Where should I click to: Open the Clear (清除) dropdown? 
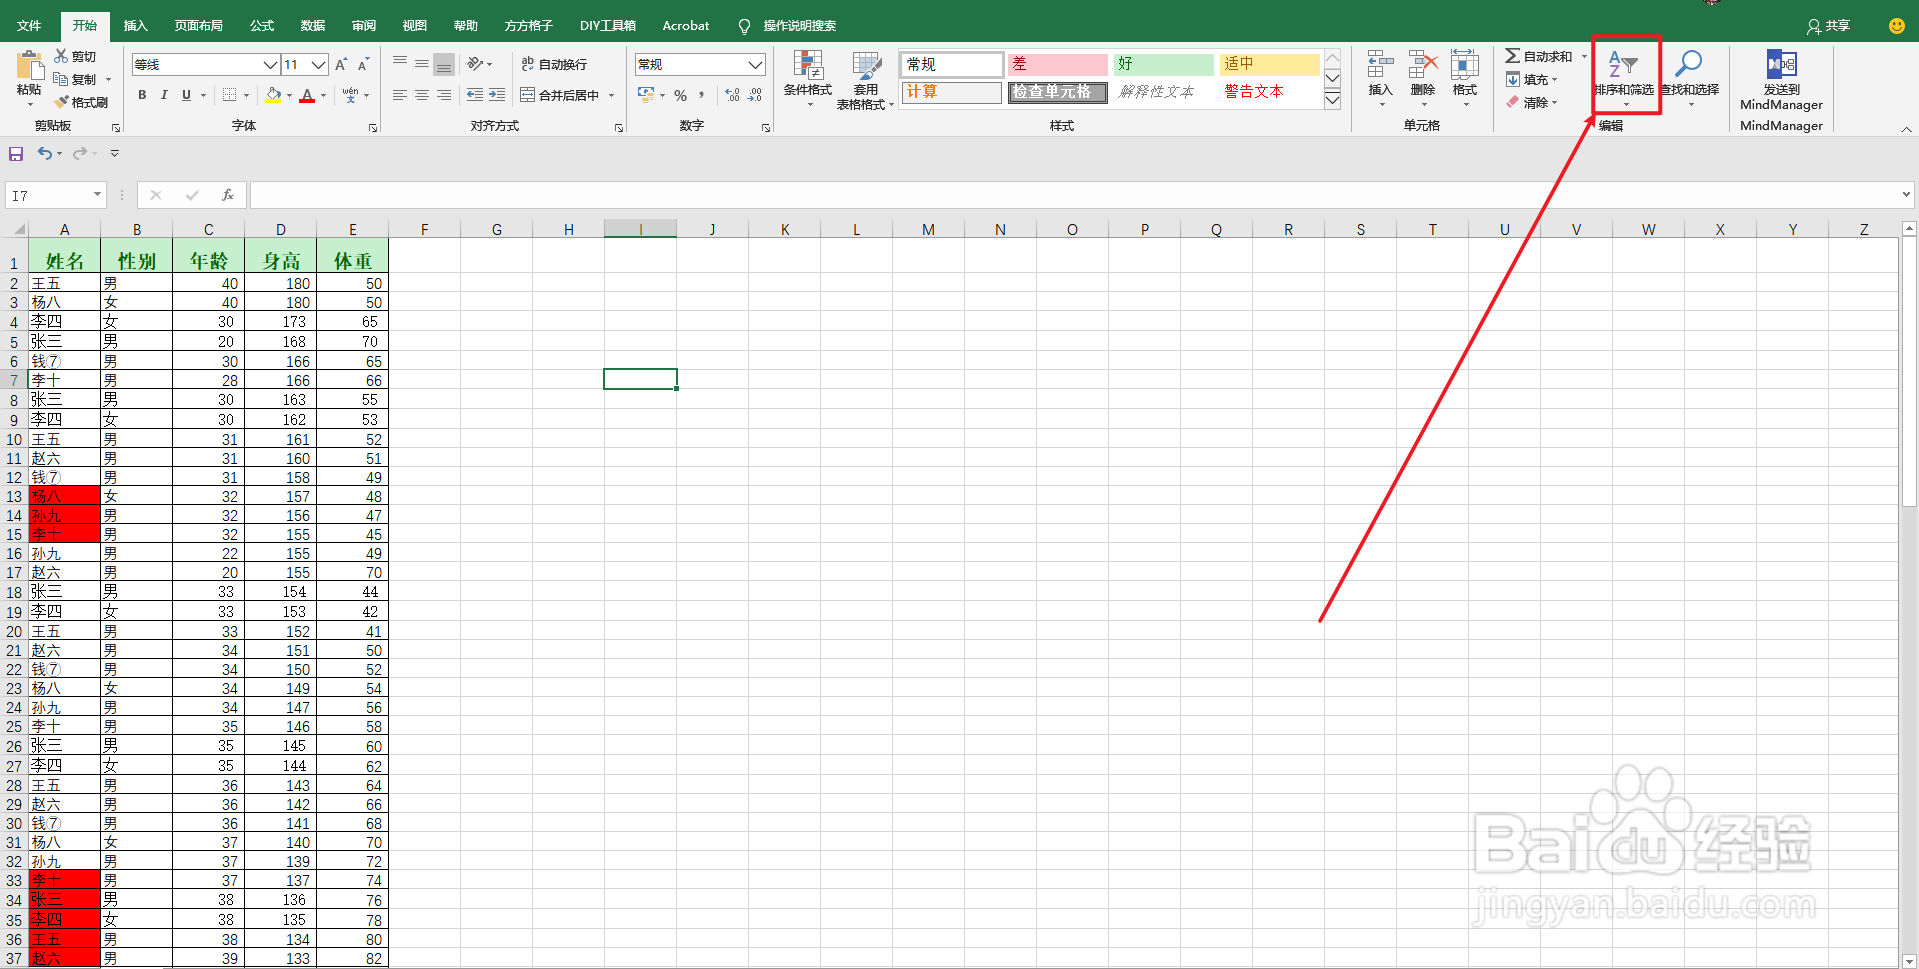[1533, 102]
